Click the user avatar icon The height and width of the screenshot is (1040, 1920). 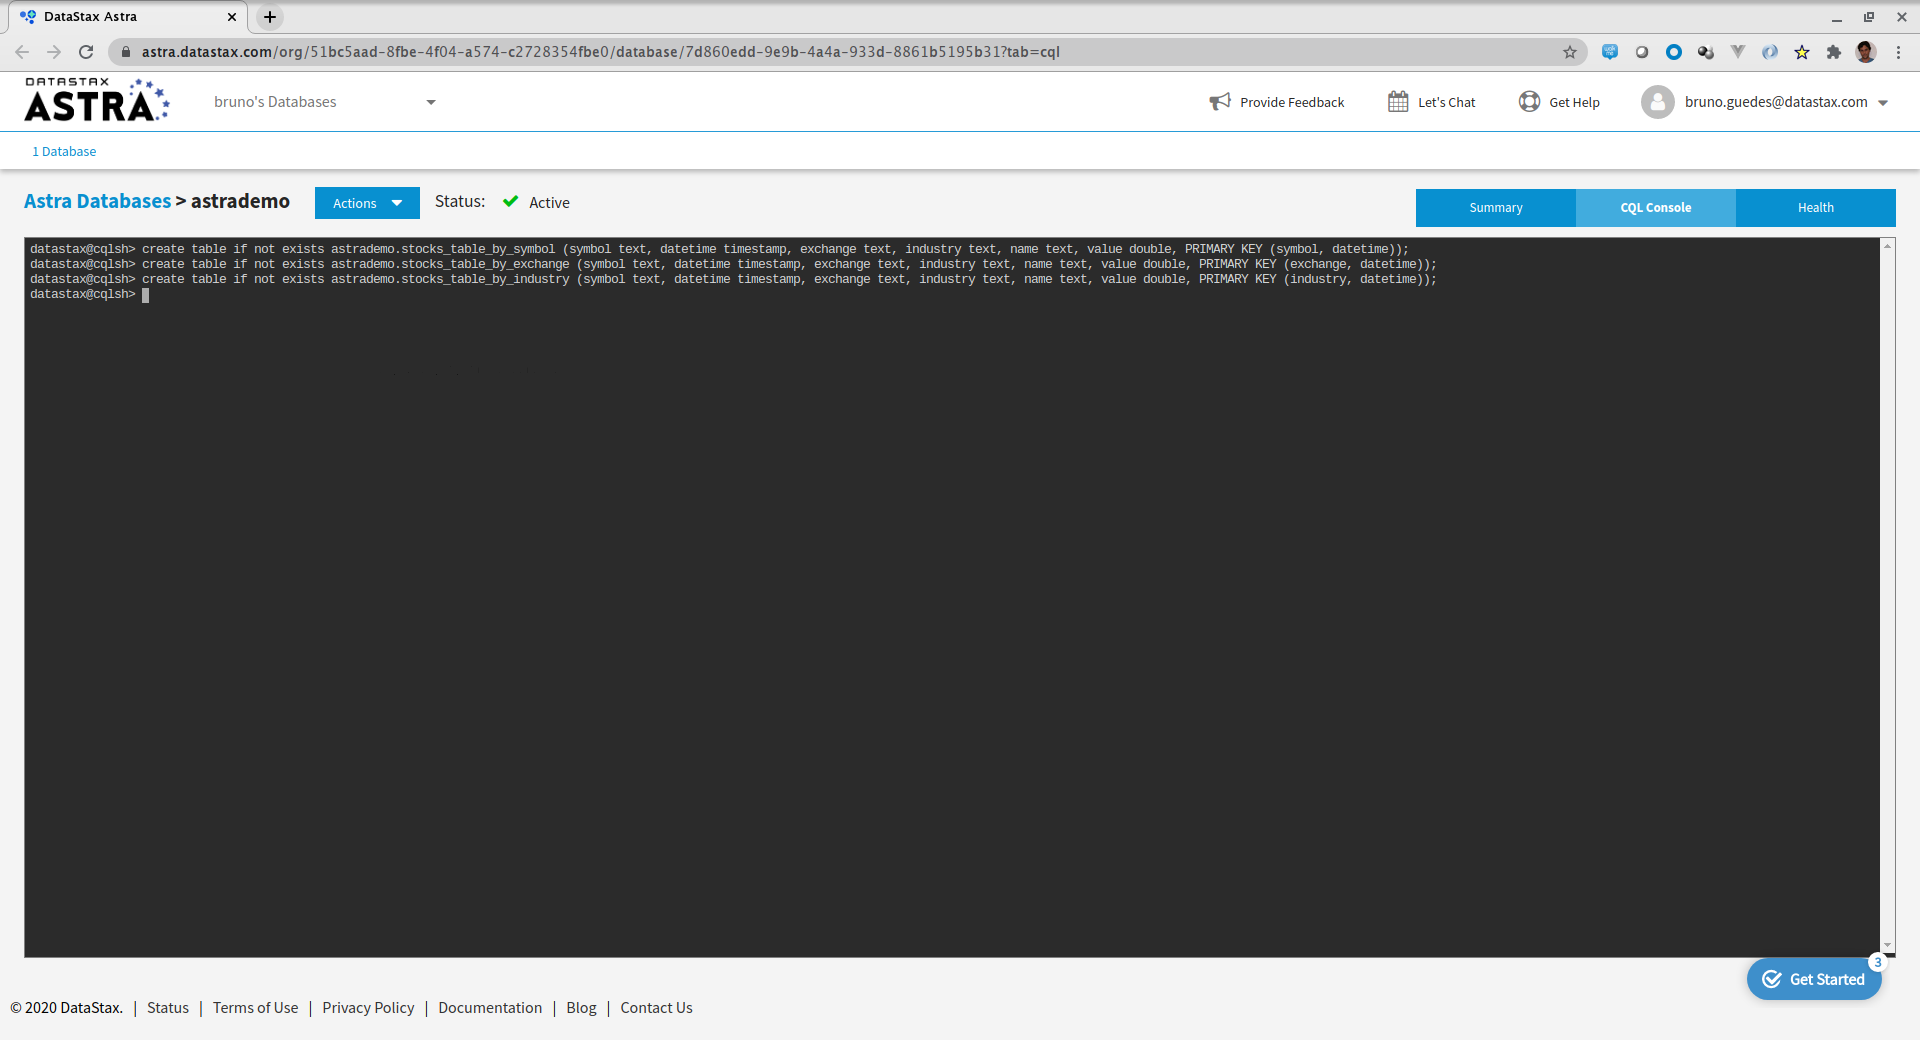pyautogui.click(x=1657, y=102)
